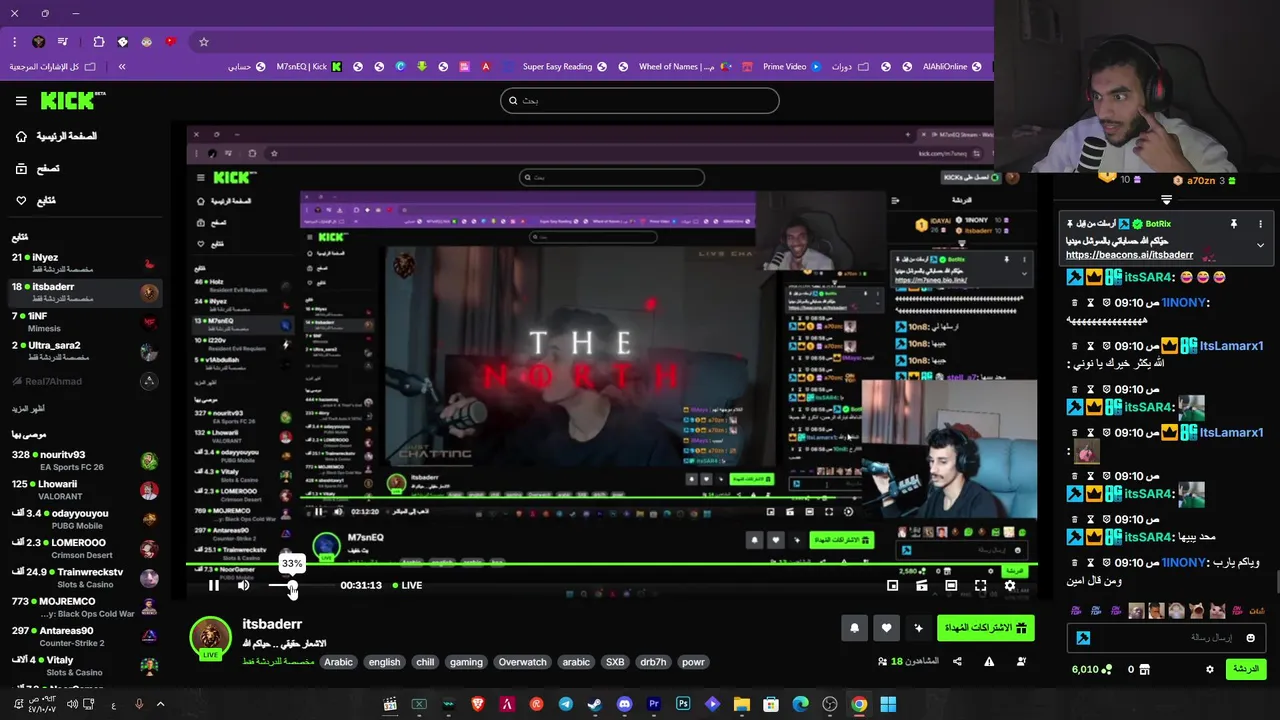Open Photoshop from the taskbar
Image resolution: width=1280 pixels, height=720 pixels.
[x=683, y=704]
